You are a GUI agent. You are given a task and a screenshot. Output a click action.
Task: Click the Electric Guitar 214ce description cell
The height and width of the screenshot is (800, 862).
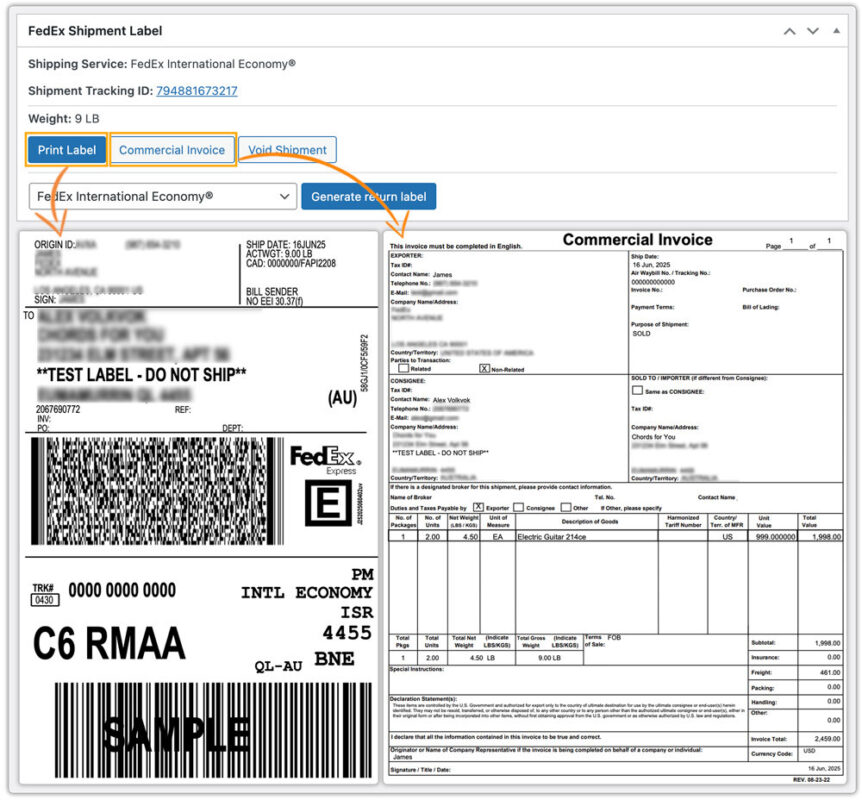(587, 537)
